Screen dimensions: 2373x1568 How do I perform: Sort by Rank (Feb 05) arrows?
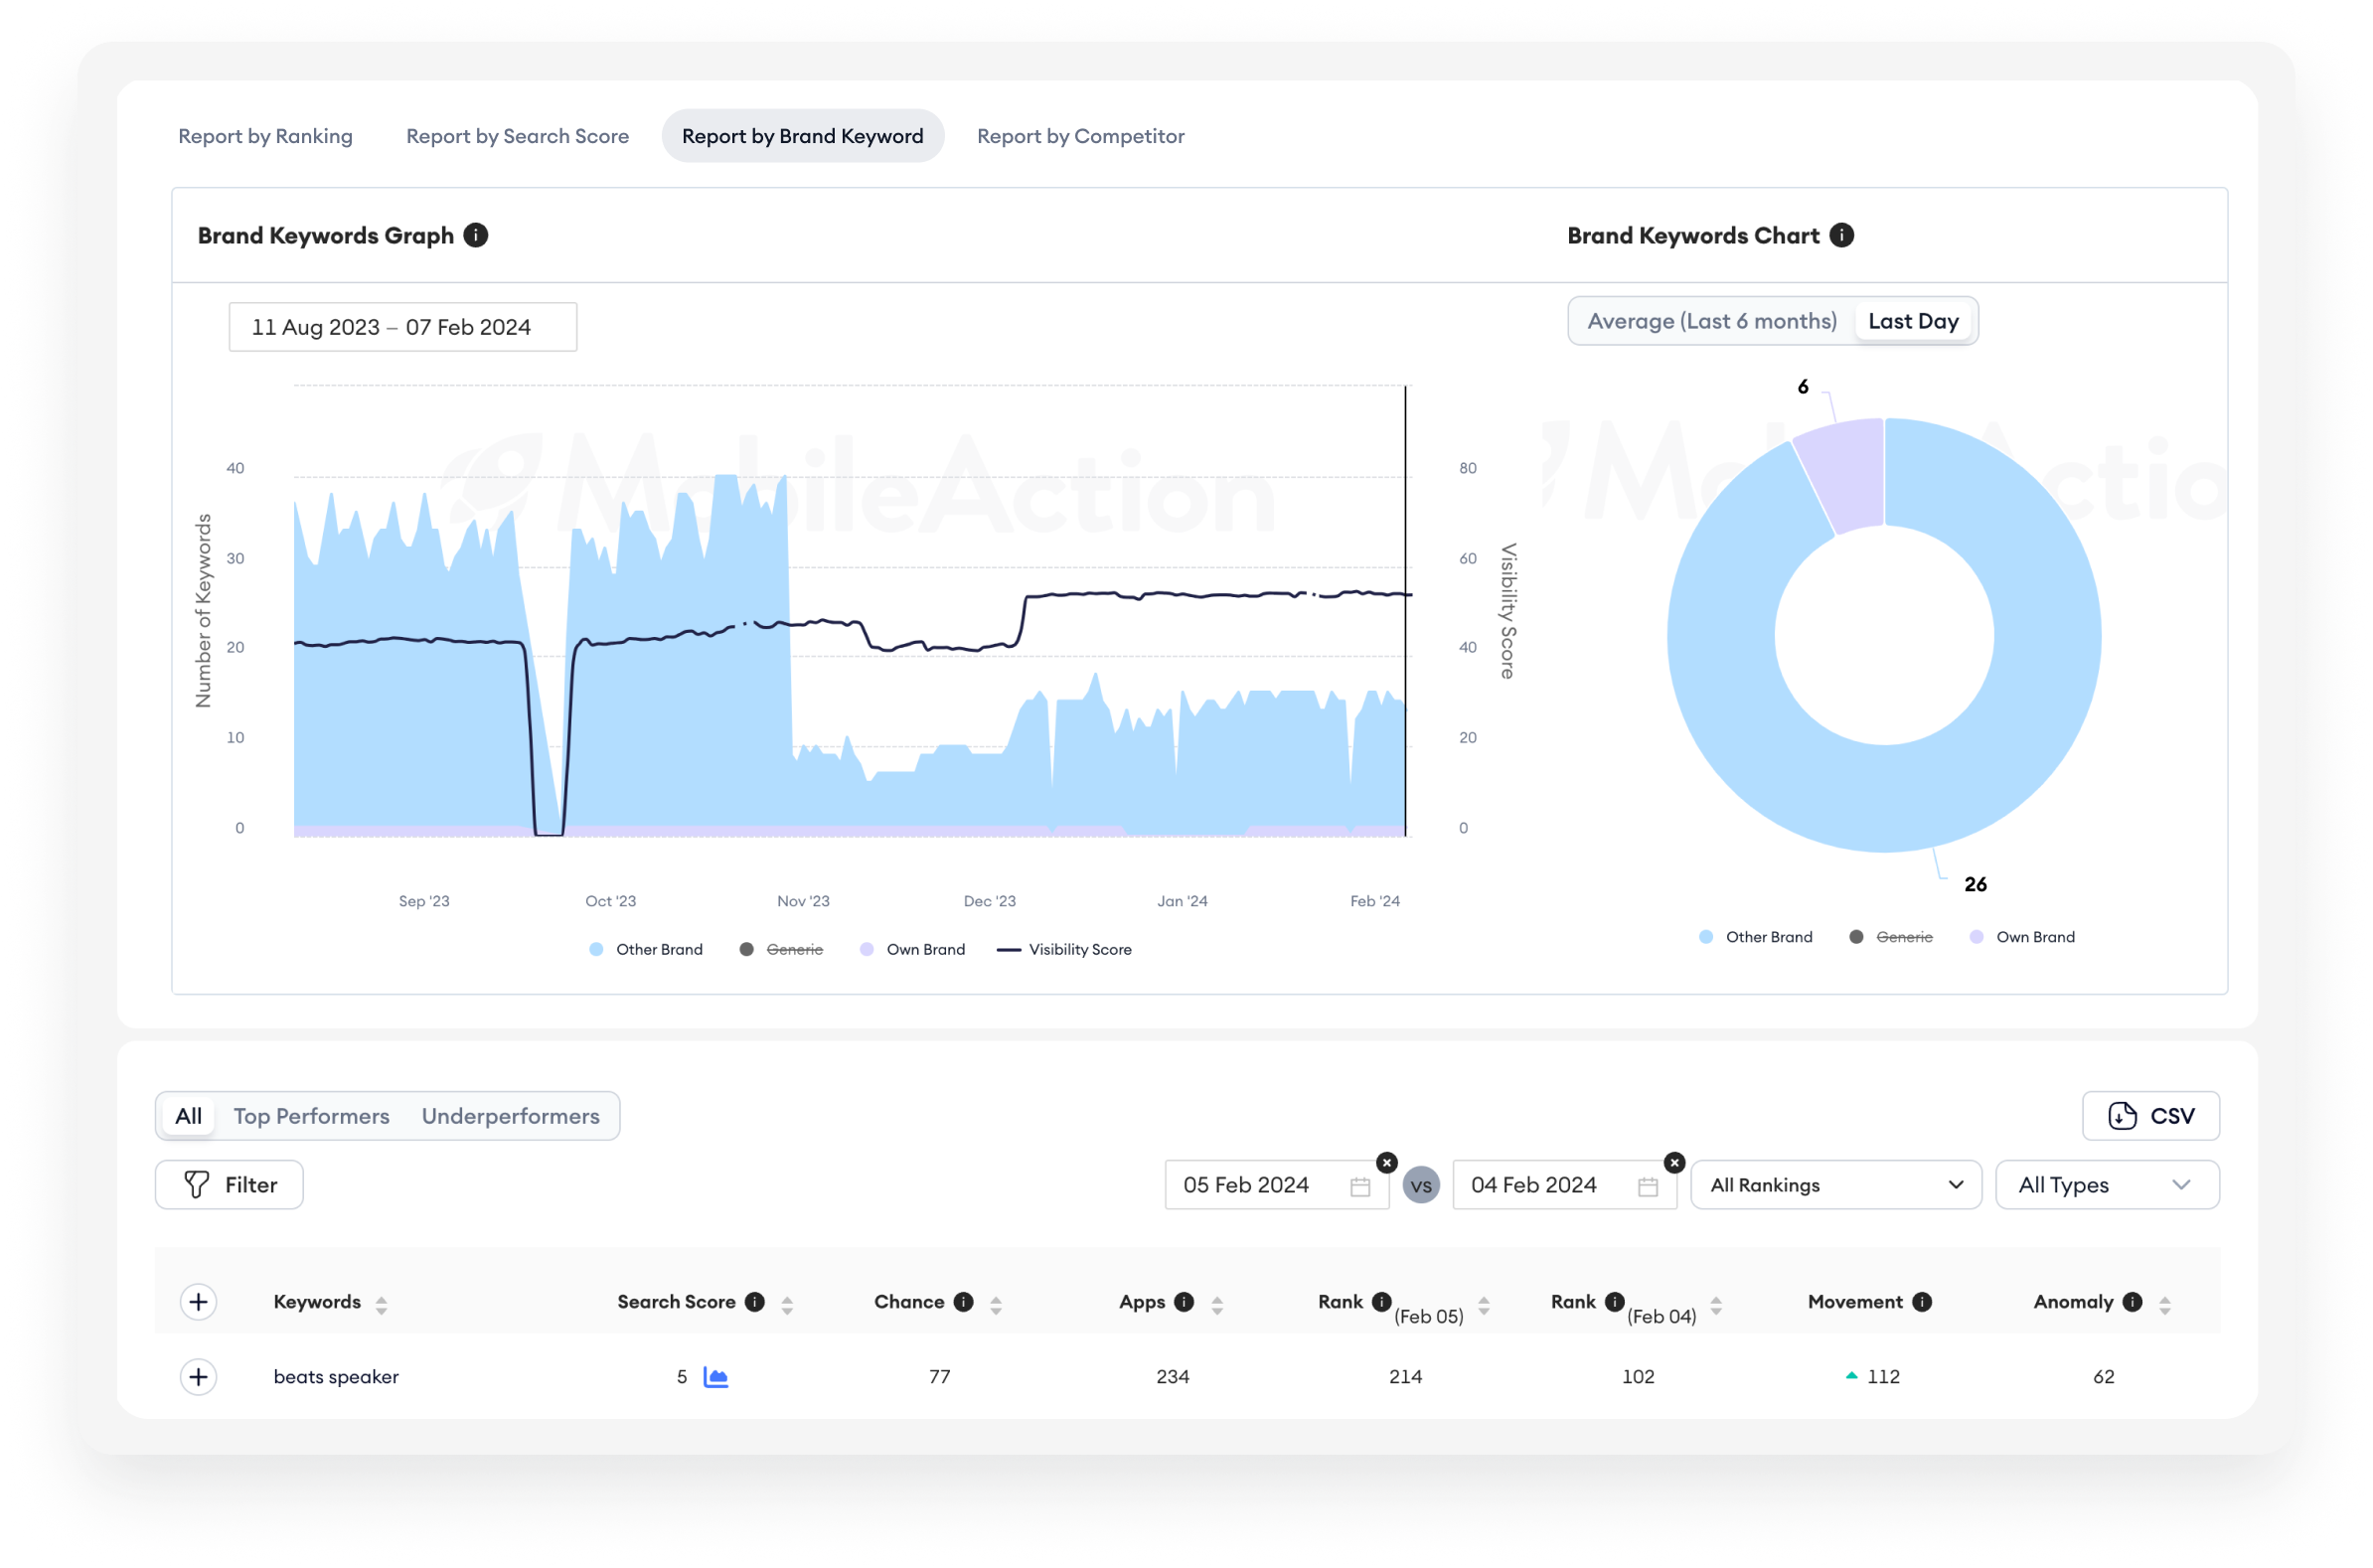pyautogui.click(x=1484, y=1306)
